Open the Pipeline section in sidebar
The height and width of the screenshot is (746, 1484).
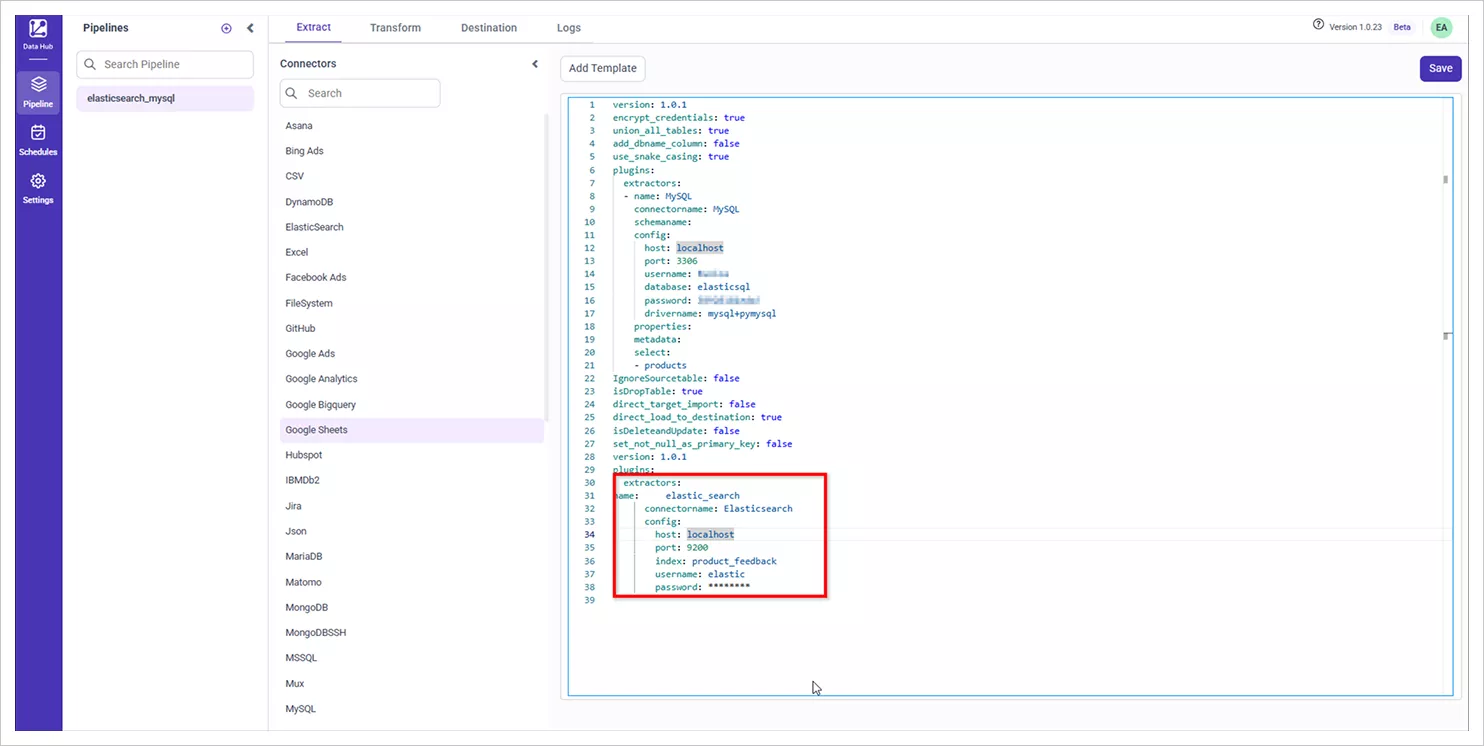pyautogui.click(x=38, y=91)
